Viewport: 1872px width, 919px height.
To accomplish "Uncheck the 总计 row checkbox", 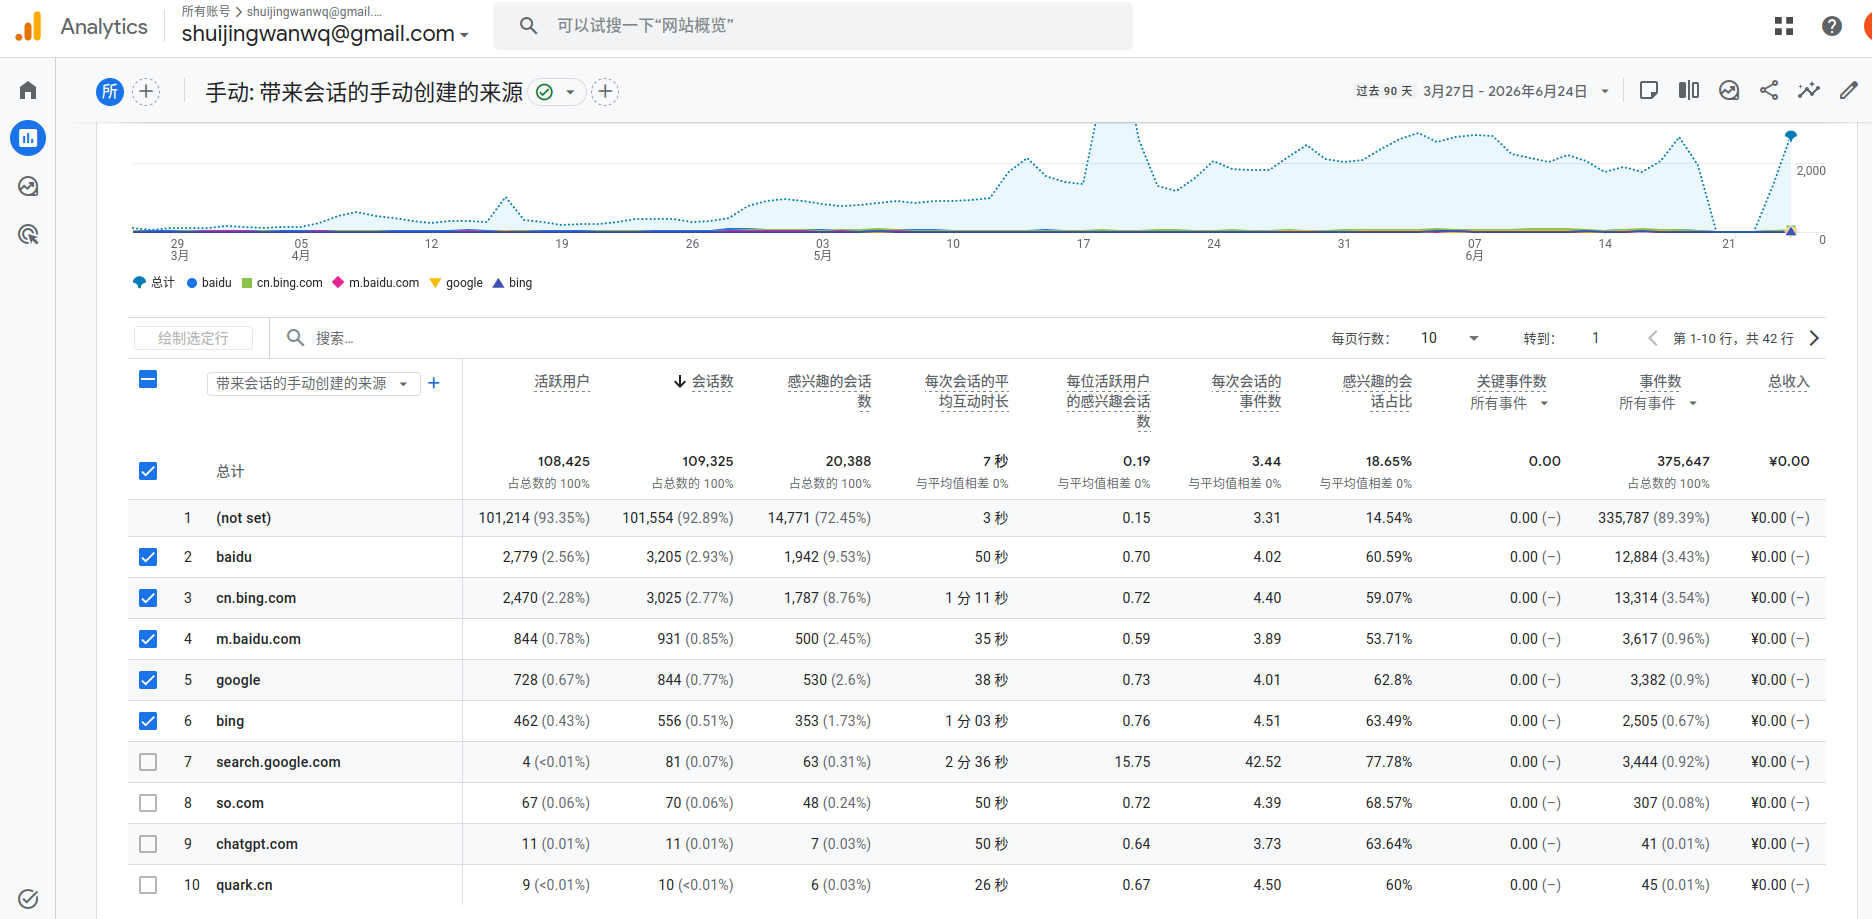I will tap(148, 471).
